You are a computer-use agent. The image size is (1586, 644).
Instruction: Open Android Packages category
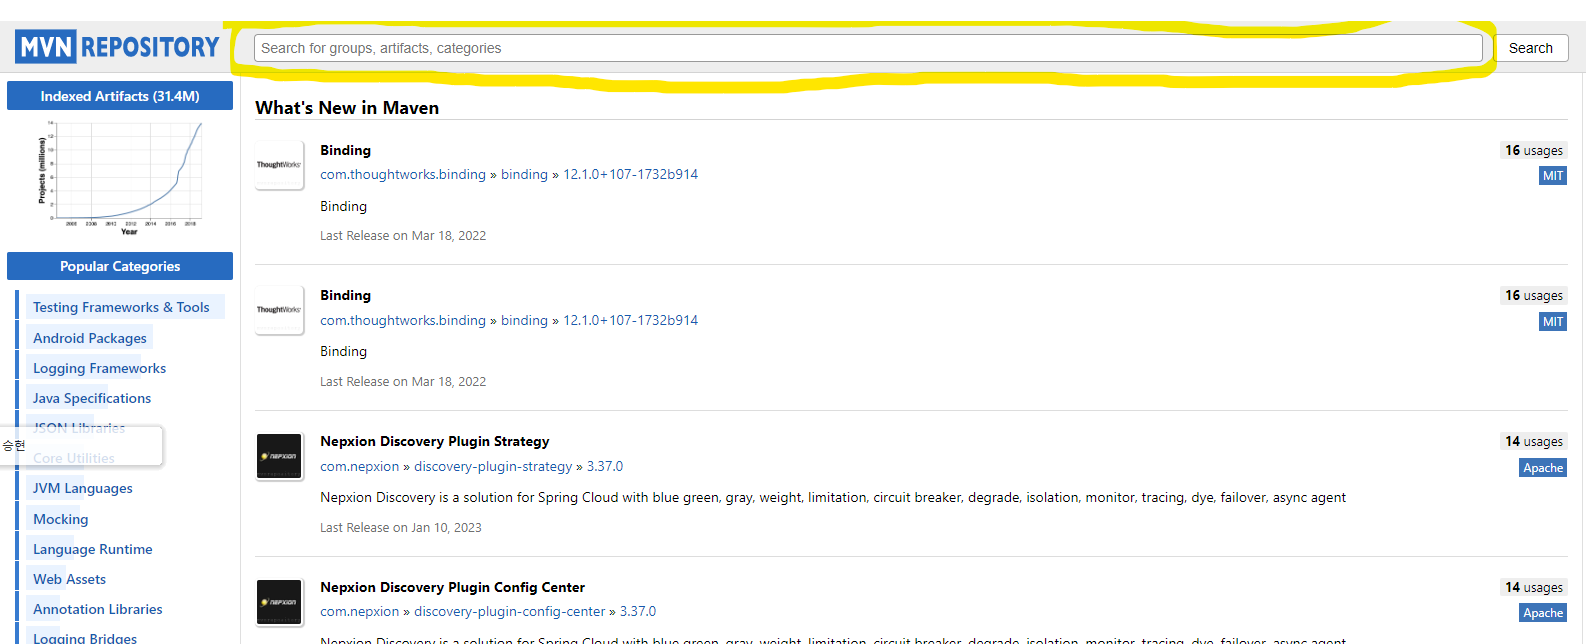(90, 338)
